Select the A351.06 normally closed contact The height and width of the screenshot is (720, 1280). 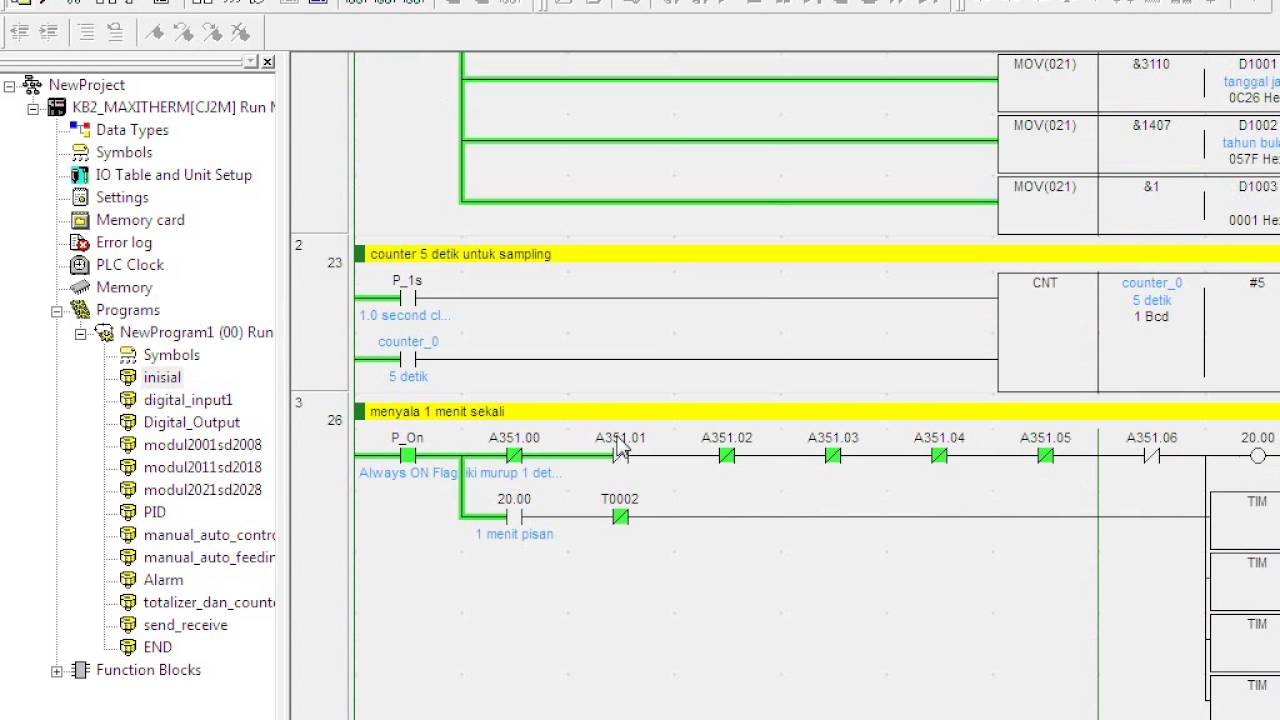1151,456
